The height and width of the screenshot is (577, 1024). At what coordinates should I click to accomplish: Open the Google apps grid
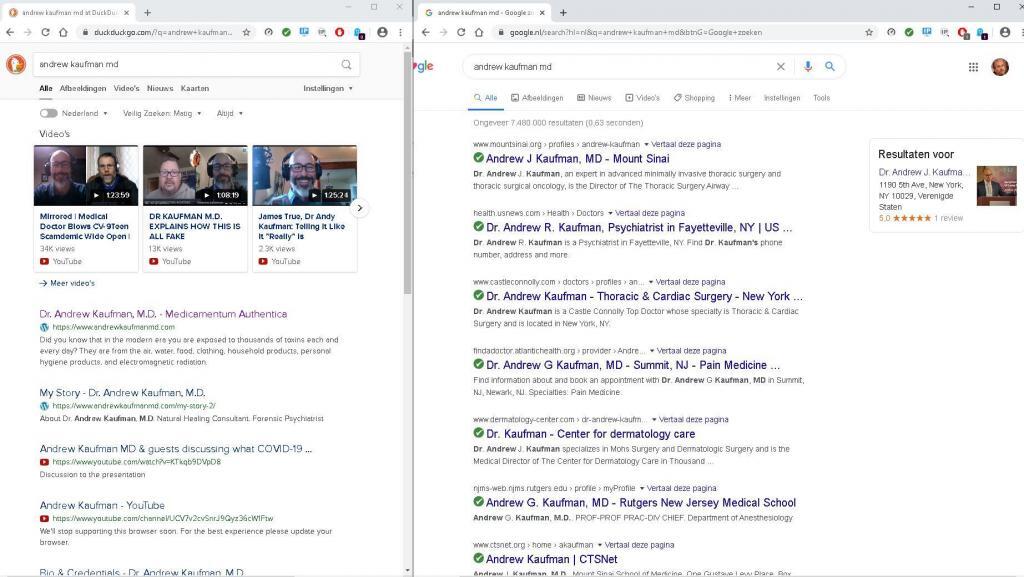pyautogui.click(x=973, y=67)
